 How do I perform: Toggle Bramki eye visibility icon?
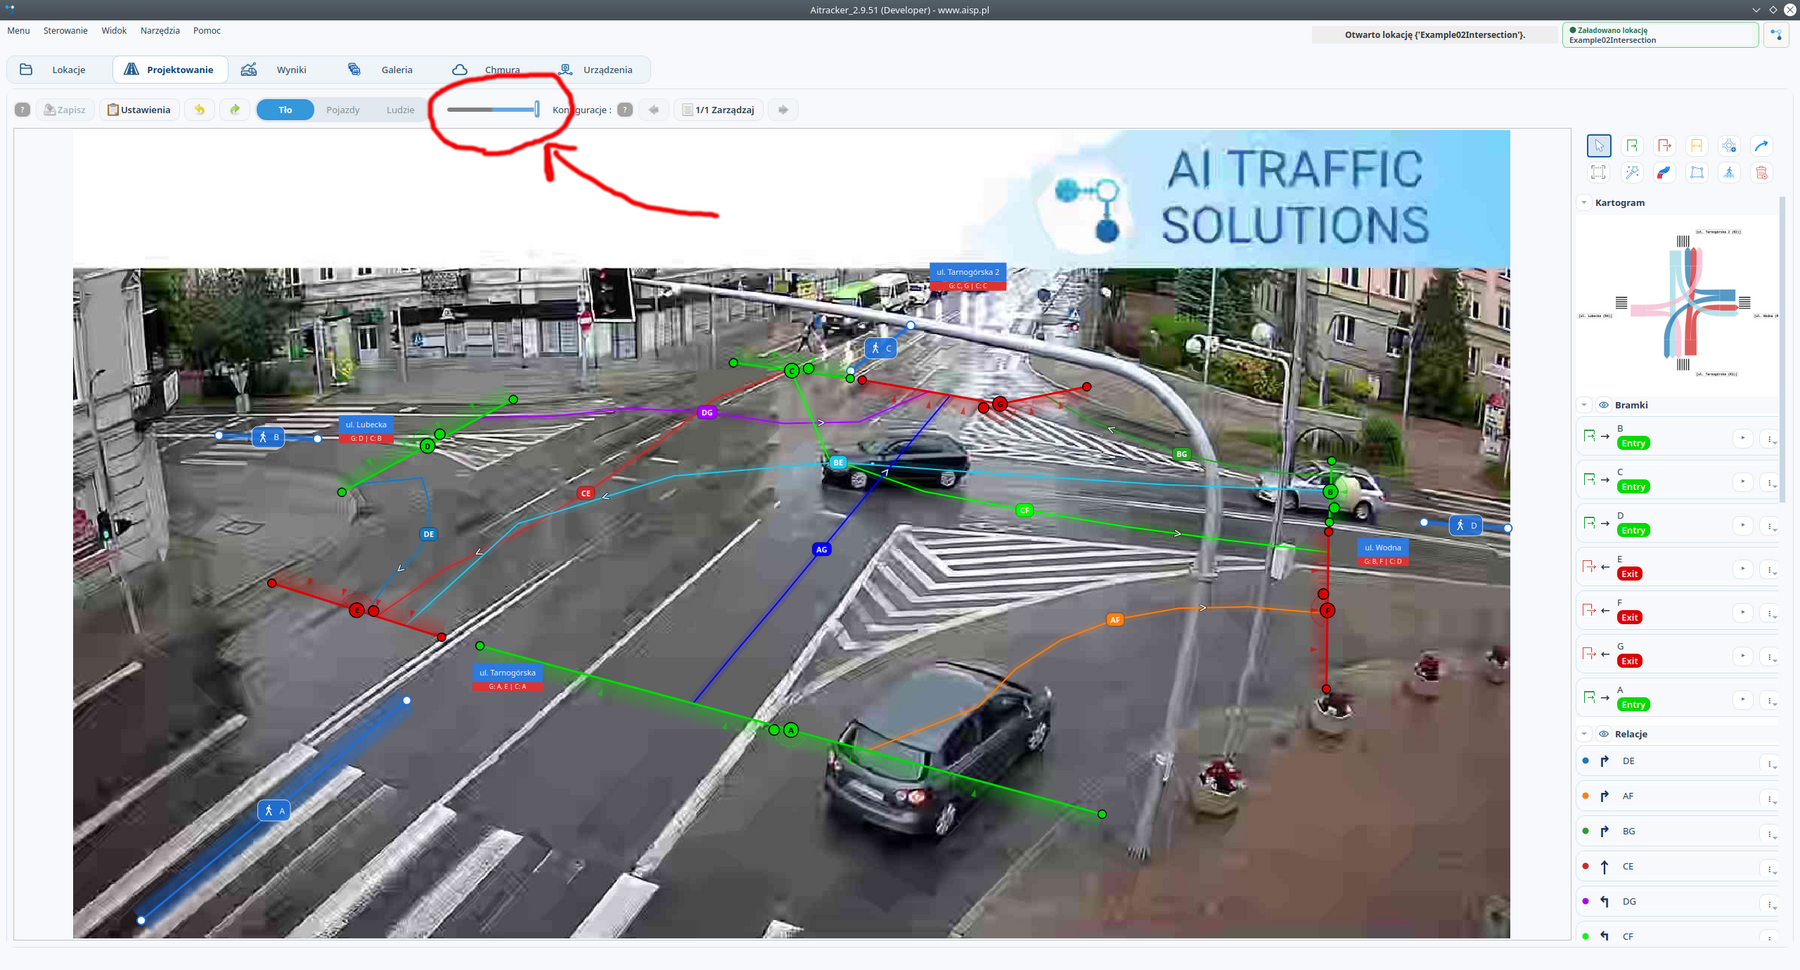coord(1604,405)
